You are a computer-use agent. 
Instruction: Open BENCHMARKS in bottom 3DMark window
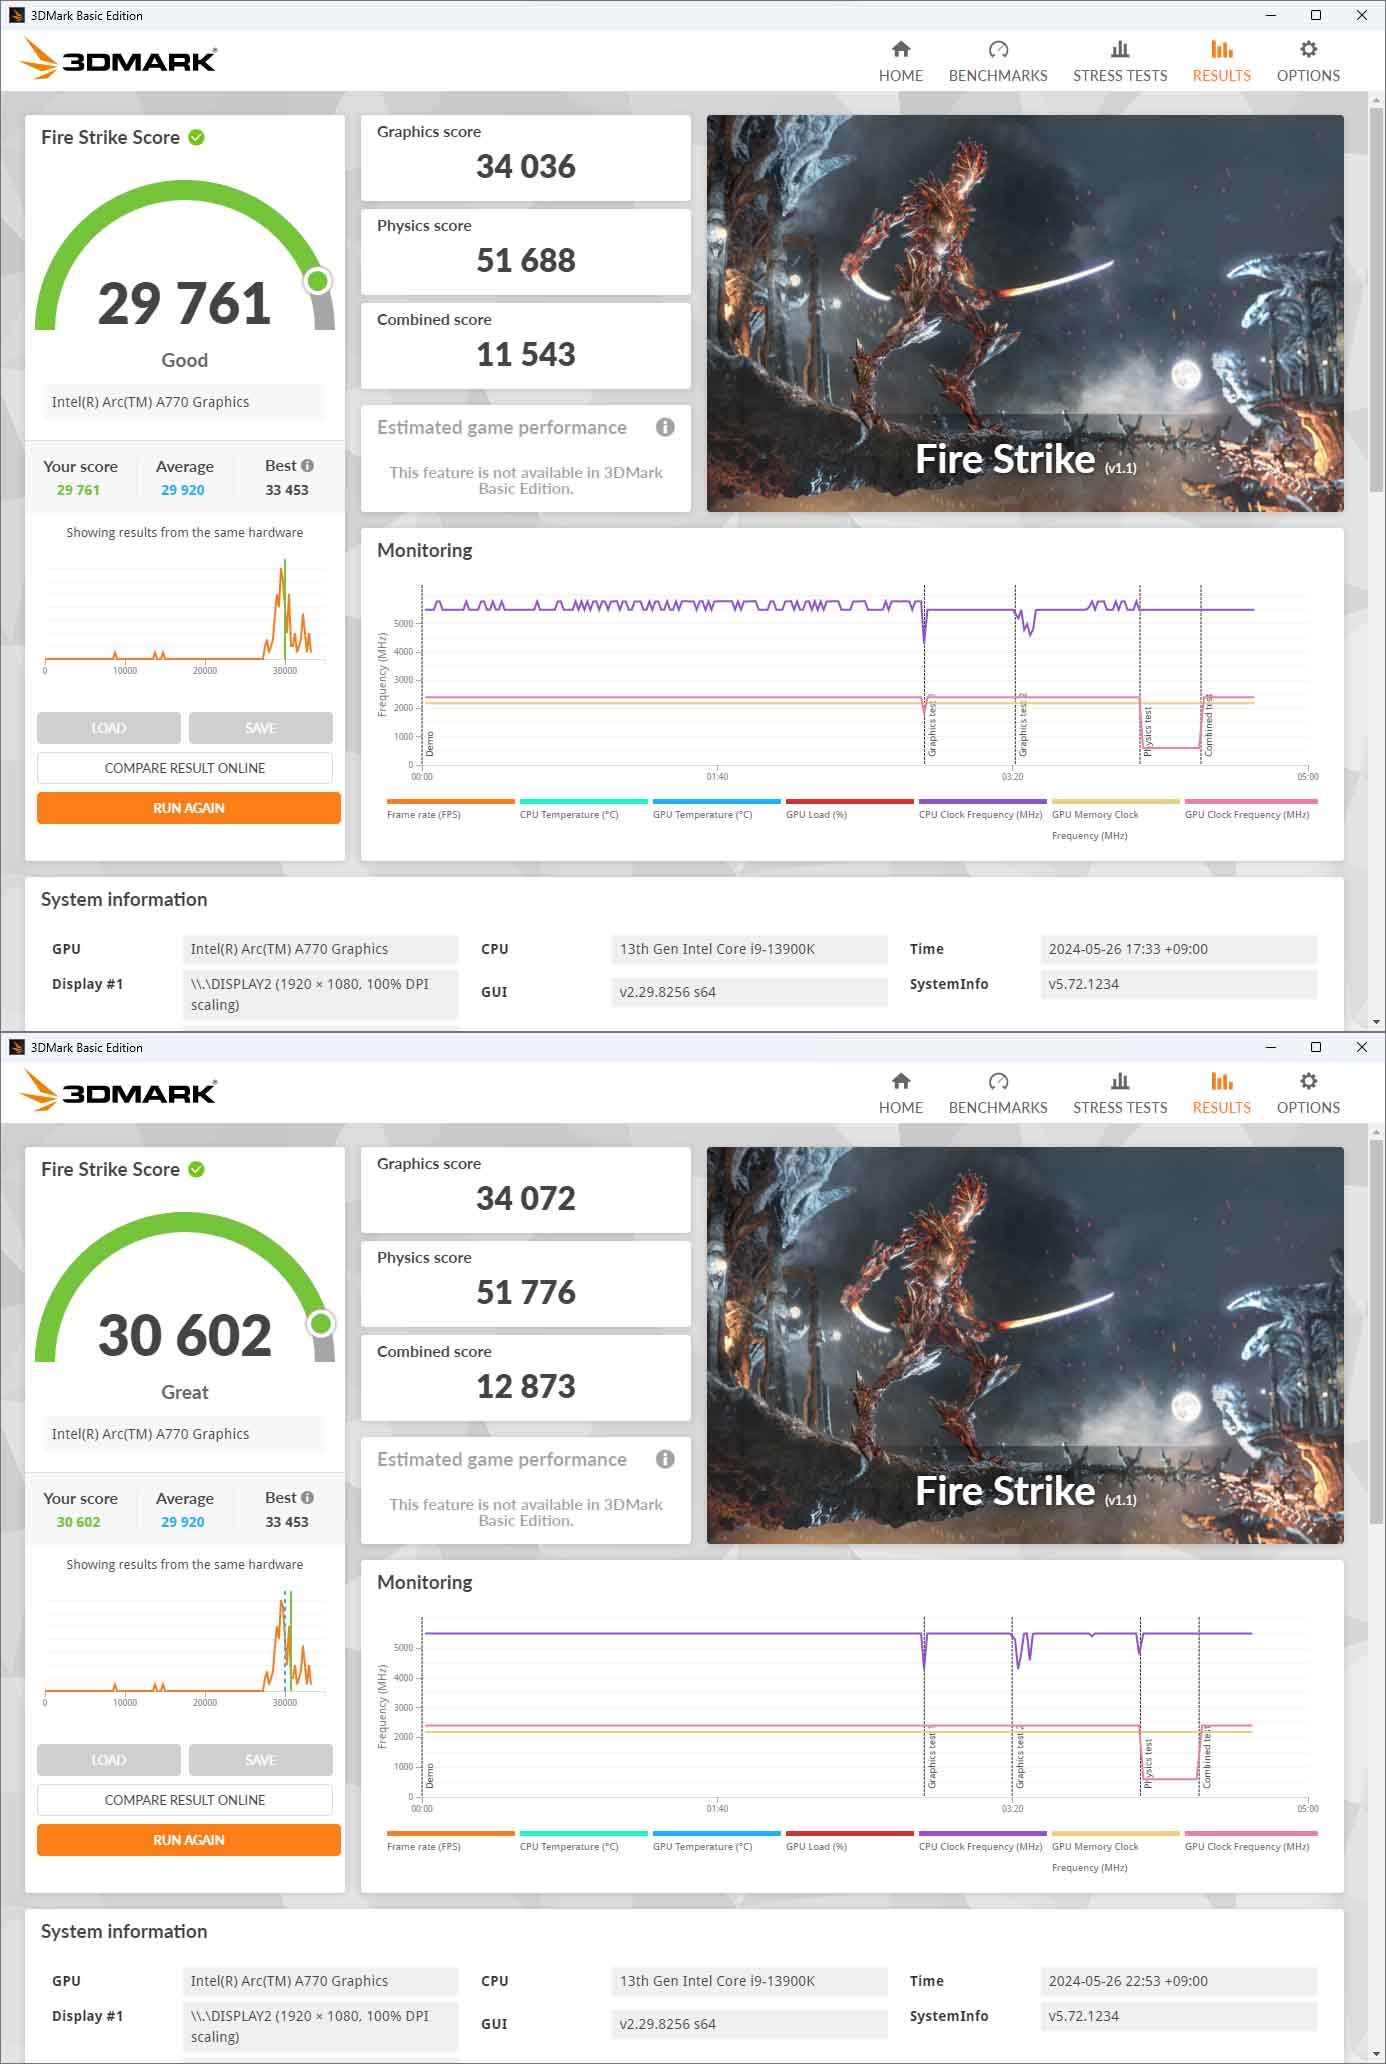pos(998,1093)
